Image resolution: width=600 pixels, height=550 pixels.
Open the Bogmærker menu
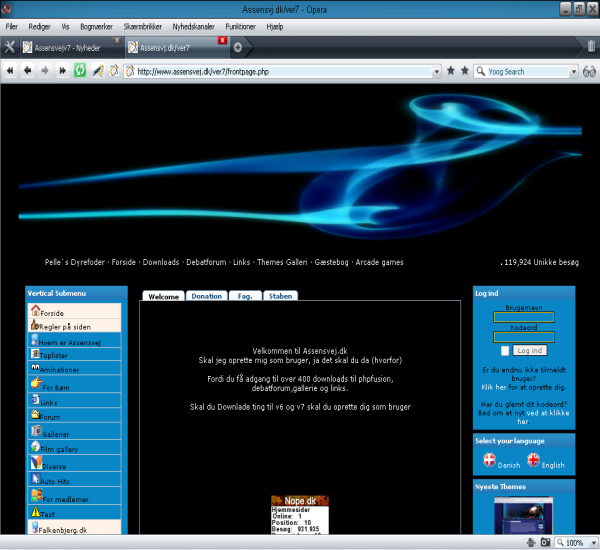[x=96, y=27]
